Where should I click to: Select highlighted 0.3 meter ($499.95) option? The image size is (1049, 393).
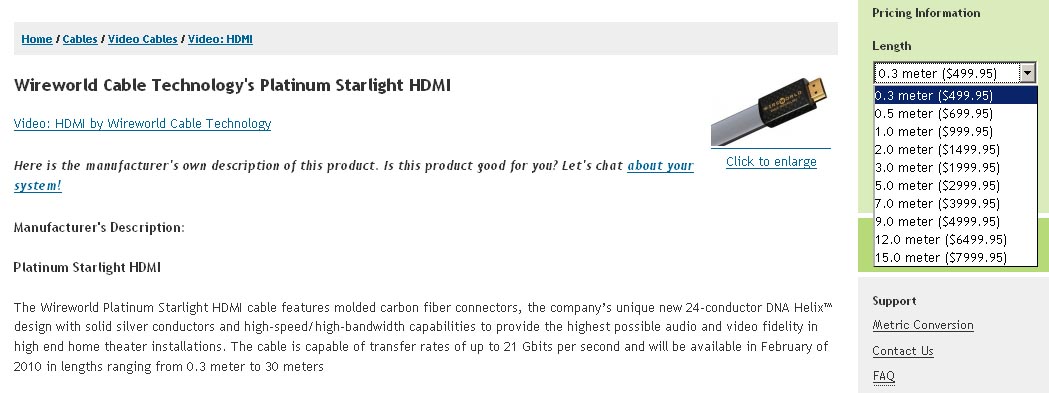(955, 95)
